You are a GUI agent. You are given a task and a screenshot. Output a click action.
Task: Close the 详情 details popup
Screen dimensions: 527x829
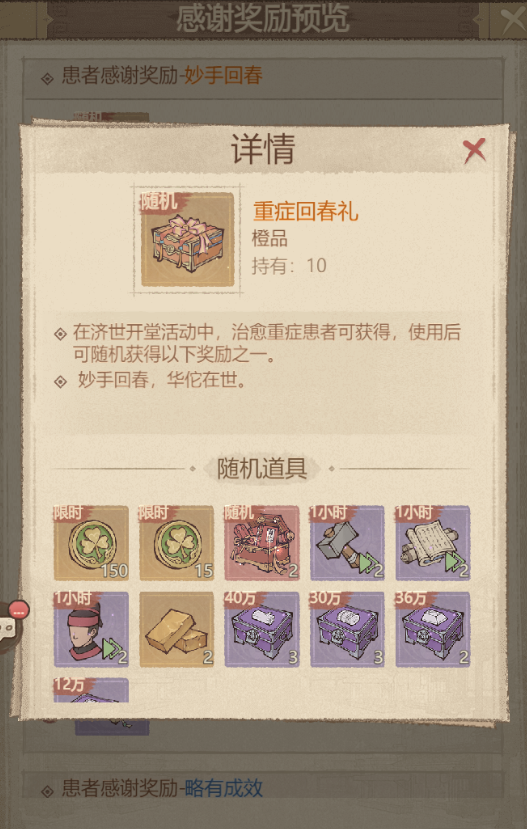click(x=474, y=151)
